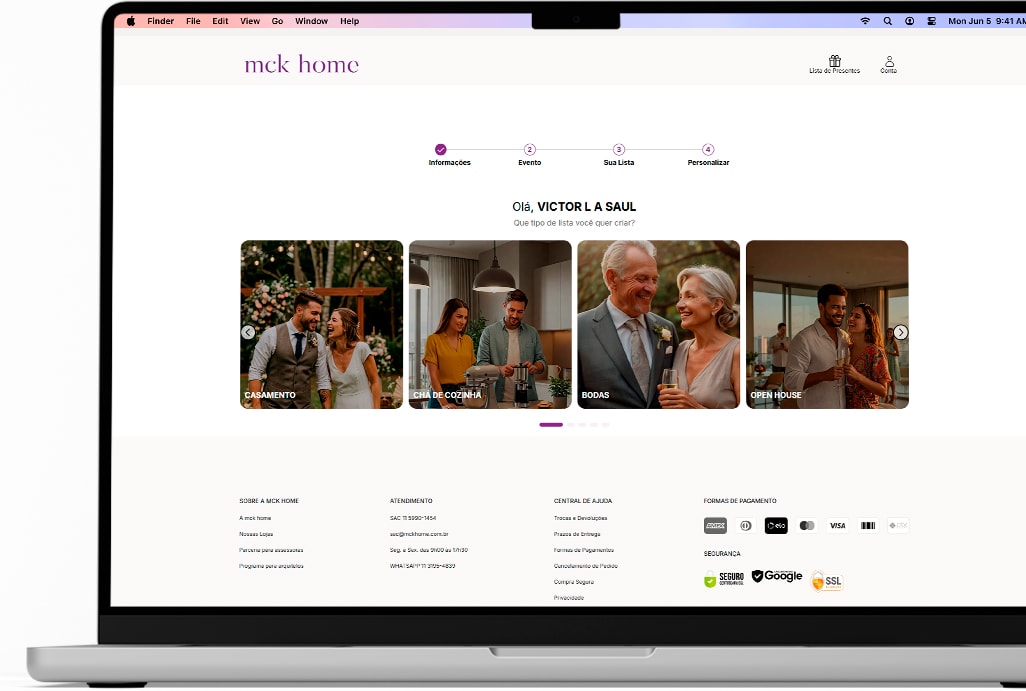The image size is (1026, 691).
Task: Click the Mastercard payment icon
Action: 807,526
